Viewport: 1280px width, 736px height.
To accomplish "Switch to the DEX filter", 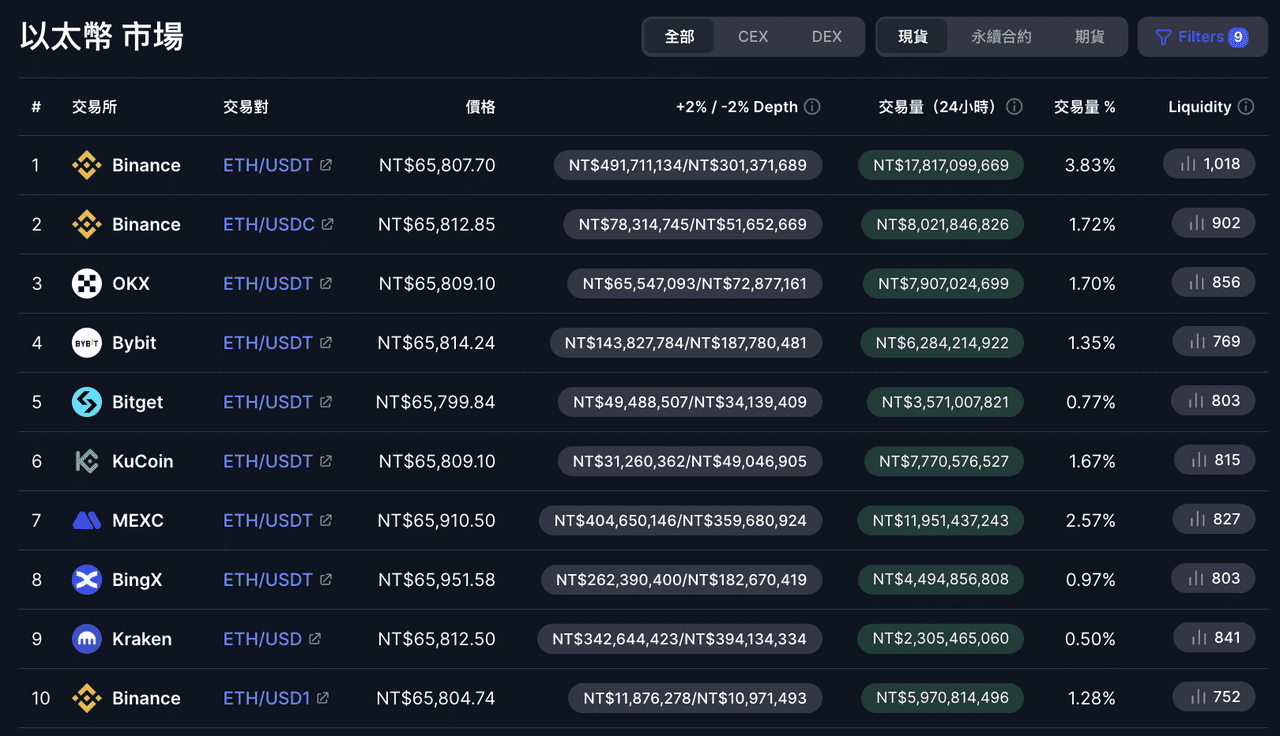I will (x=826, y=37).
